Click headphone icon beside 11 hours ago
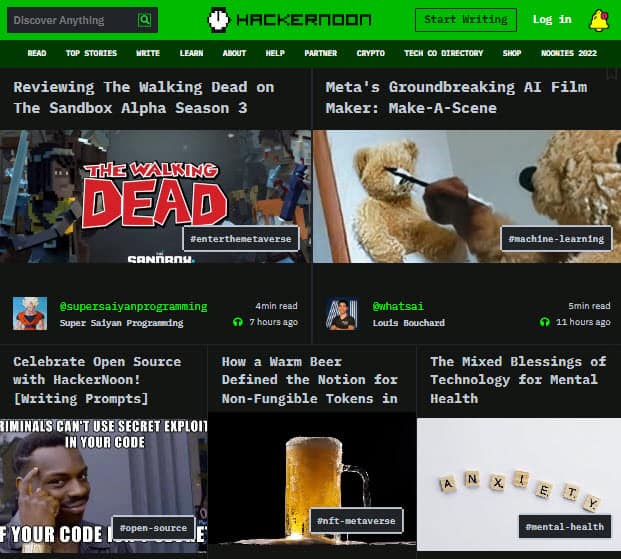Screen dimensions: 621x559 (545, 322)
